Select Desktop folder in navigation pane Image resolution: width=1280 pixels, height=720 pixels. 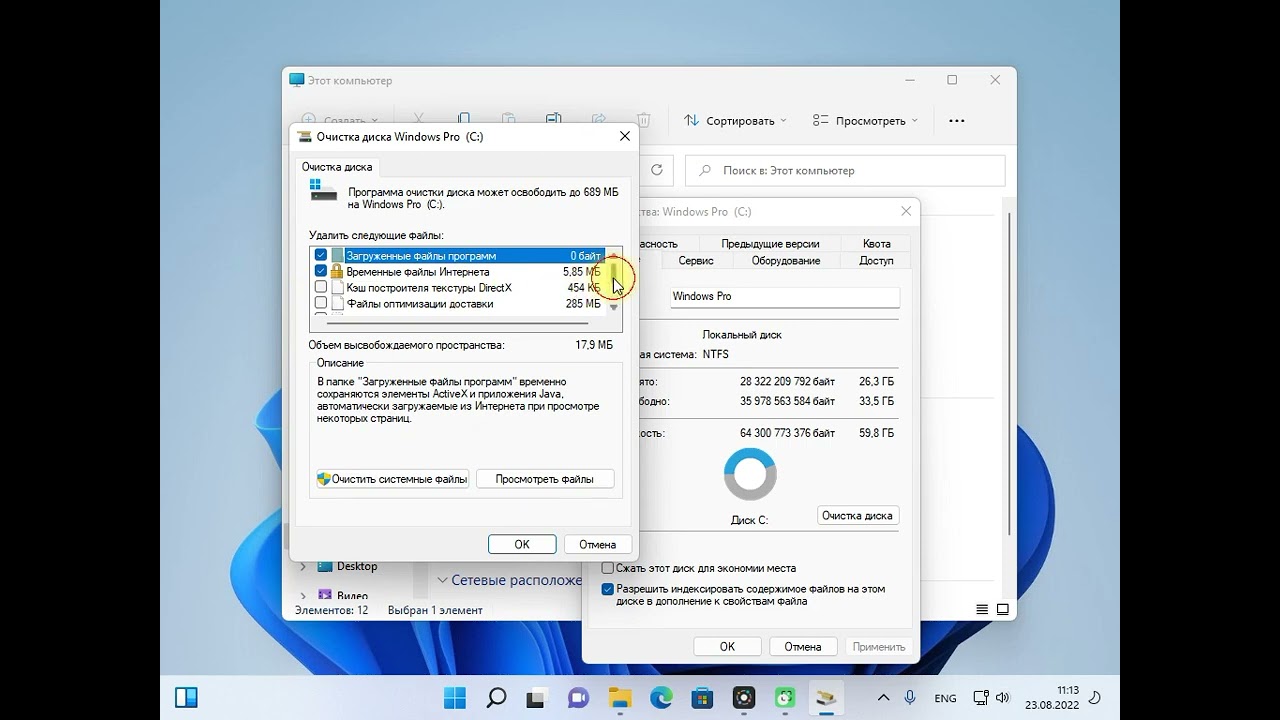click(x=357, y=567)
